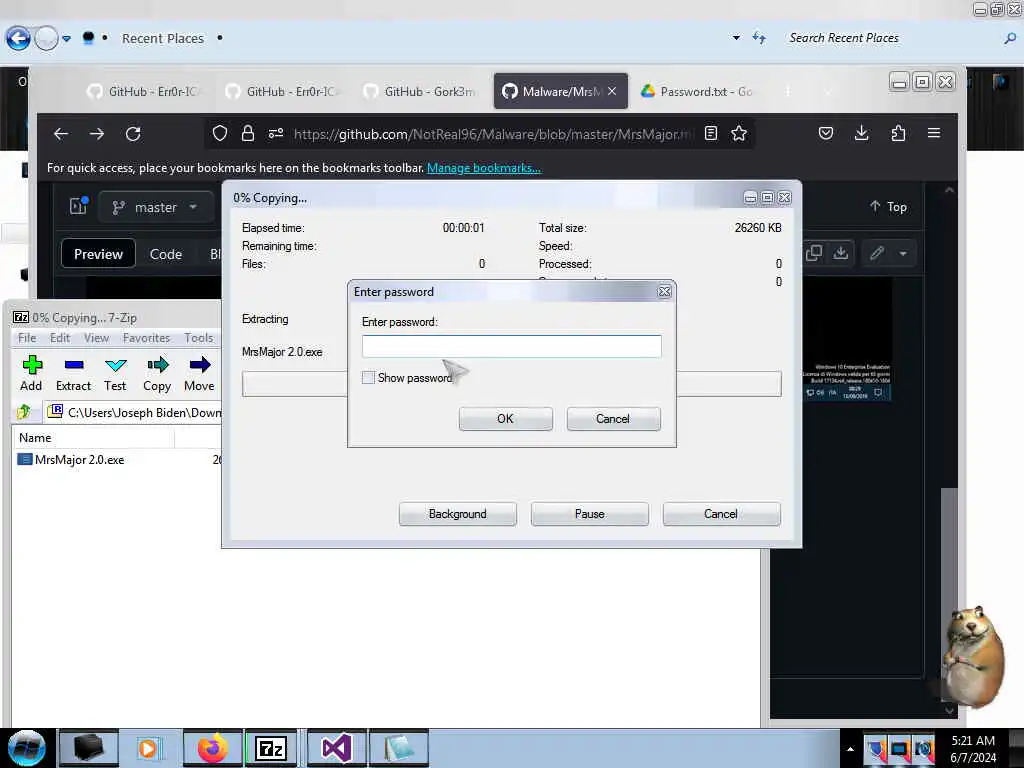Select the GitHub Code view tab
This screenshot has width=1024, height=768.
pos(166,254)
